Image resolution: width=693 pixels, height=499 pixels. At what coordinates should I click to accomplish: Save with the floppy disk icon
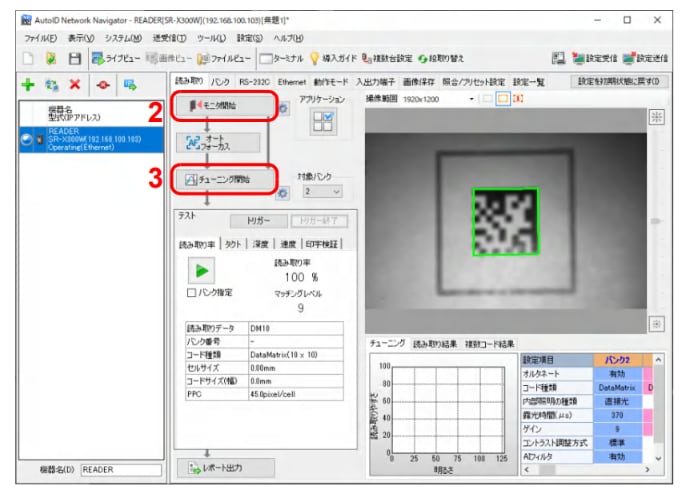click(x=75, y=58)
